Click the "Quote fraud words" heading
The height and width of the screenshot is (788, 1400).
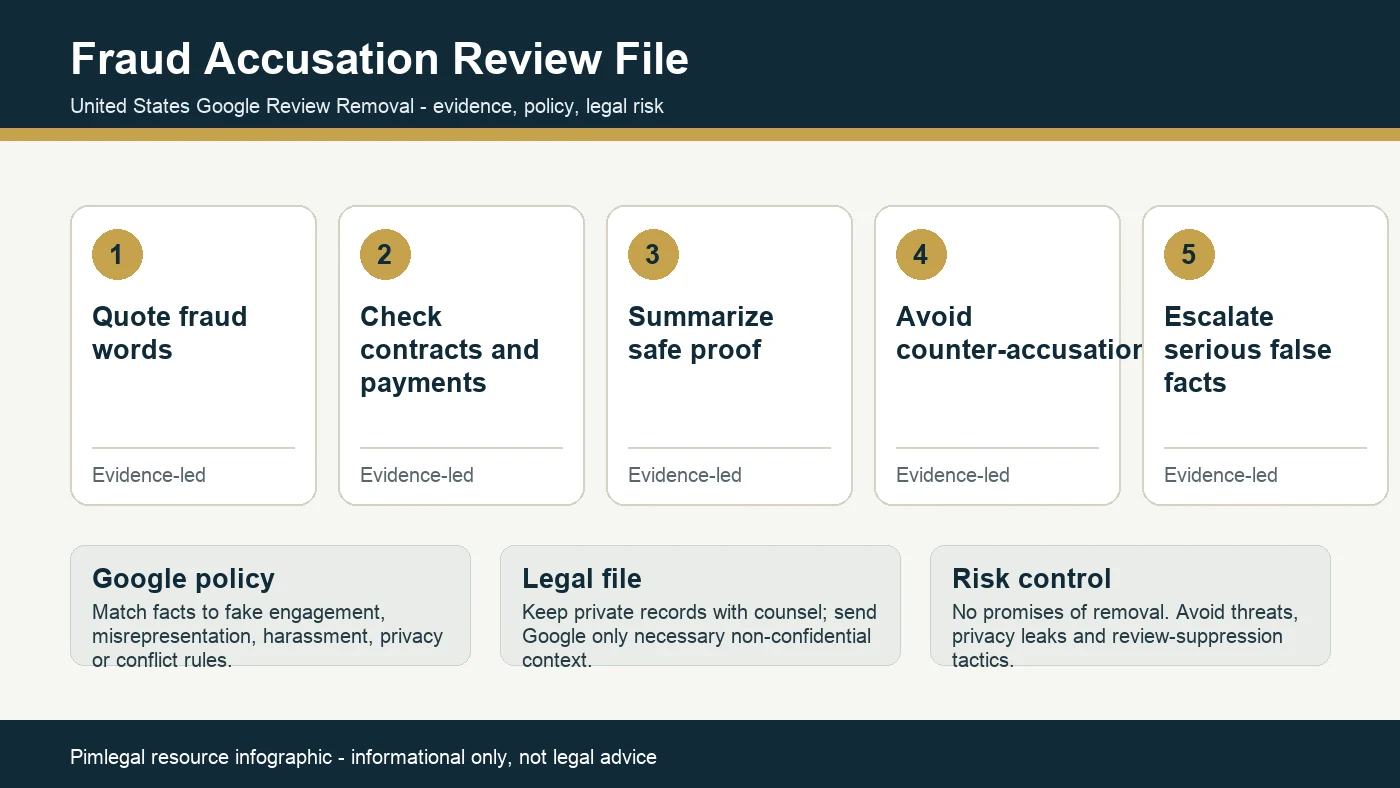(x=170, y=333)
